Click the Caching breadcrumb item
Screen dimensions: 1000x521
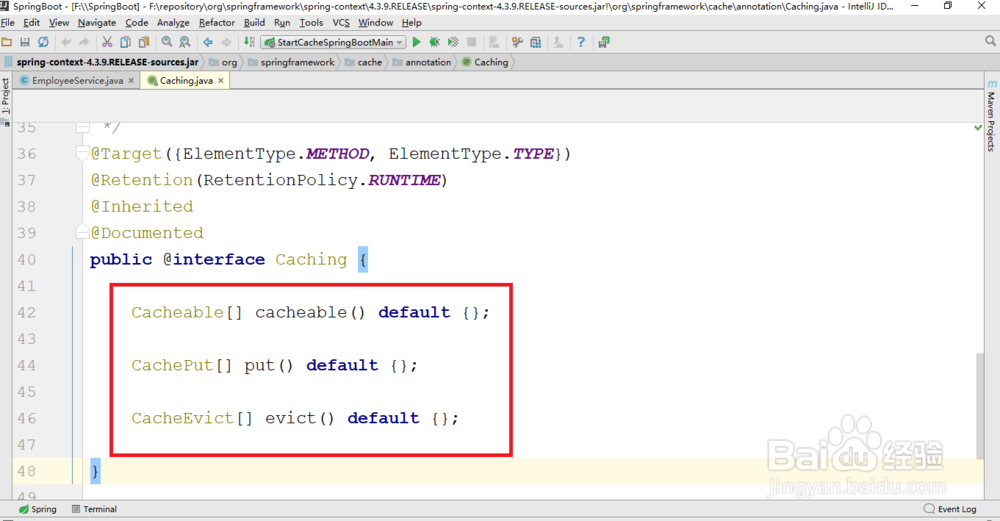pyautogui.click(x=485, y=62)
